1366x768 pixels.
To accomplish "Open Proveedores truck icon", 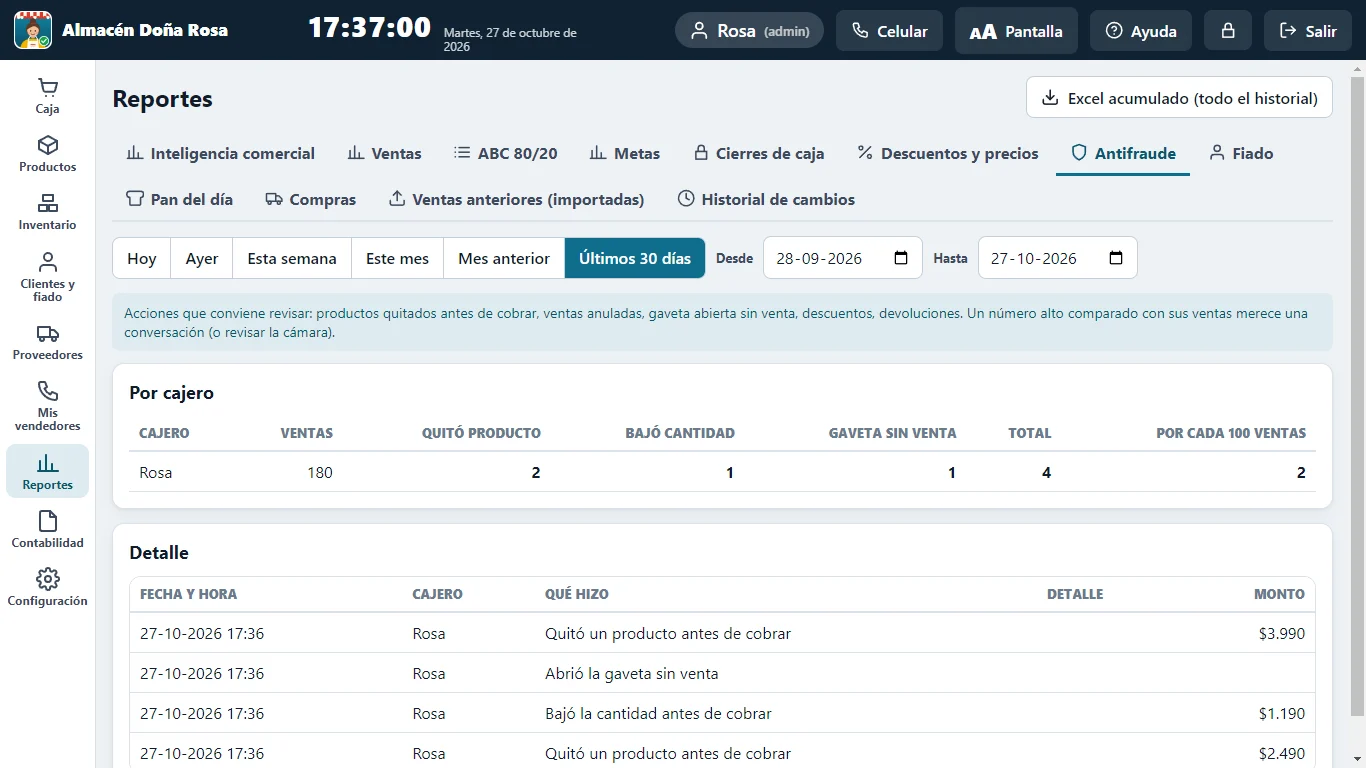I will 48,334.
